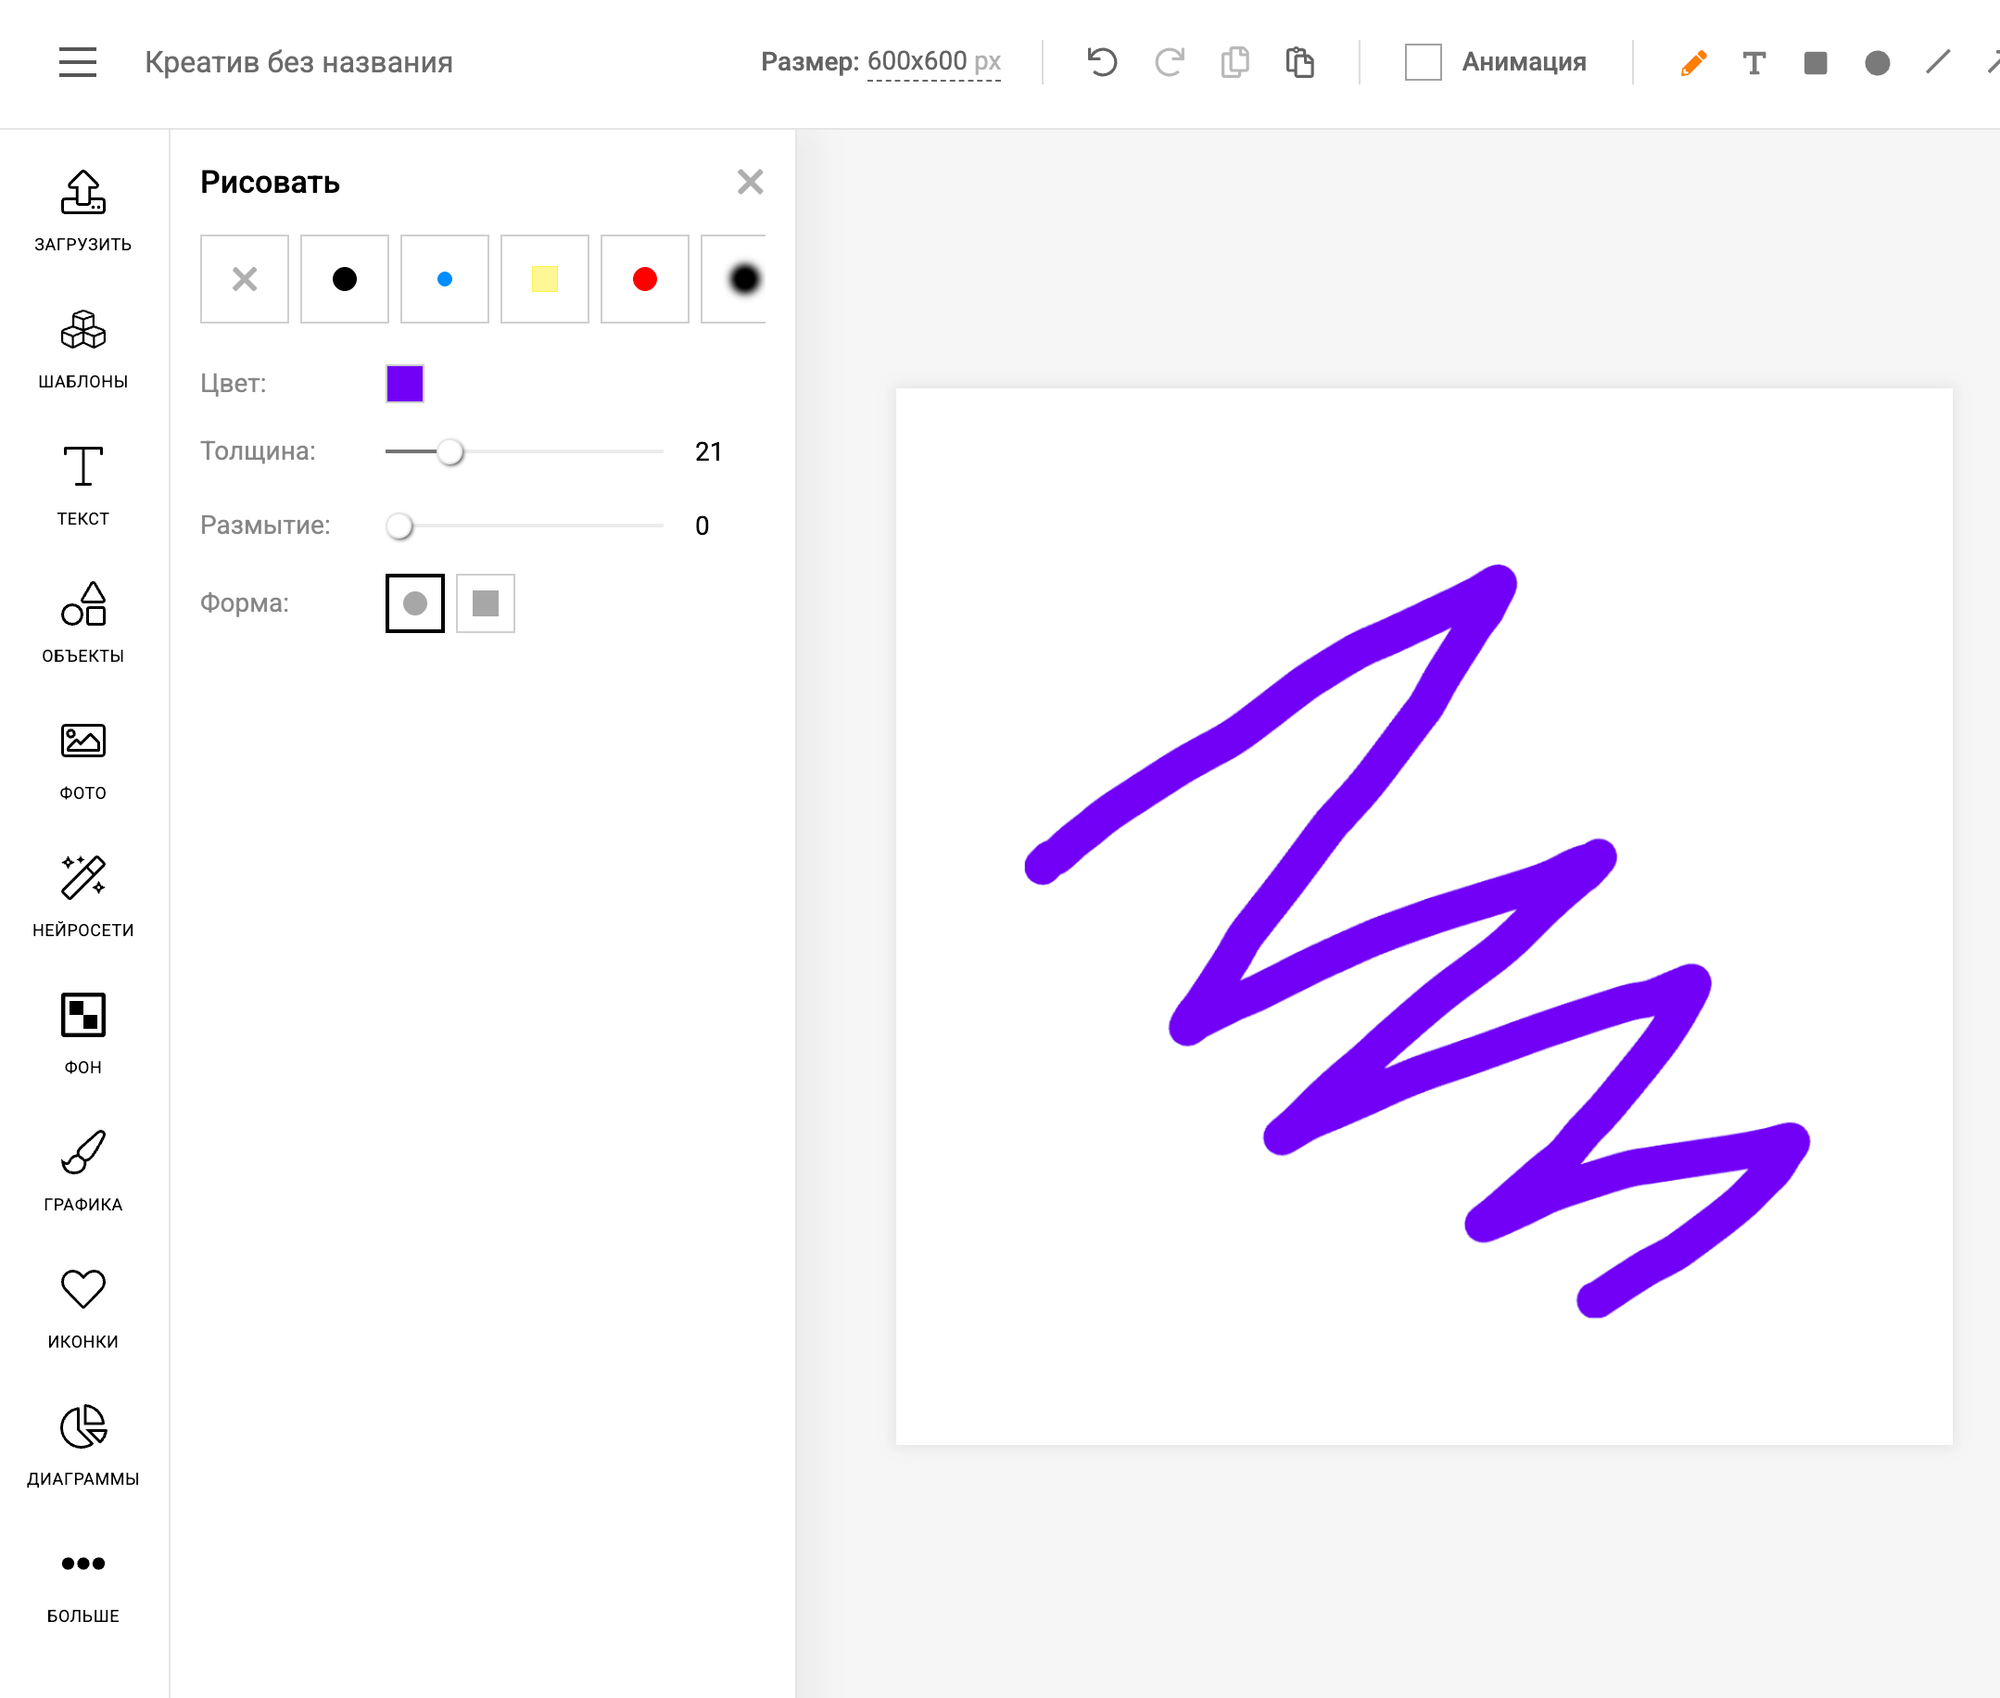Click the Загрузить upload button
Viewport: 2000px width, 1698px height.
(x=83, y=209)
